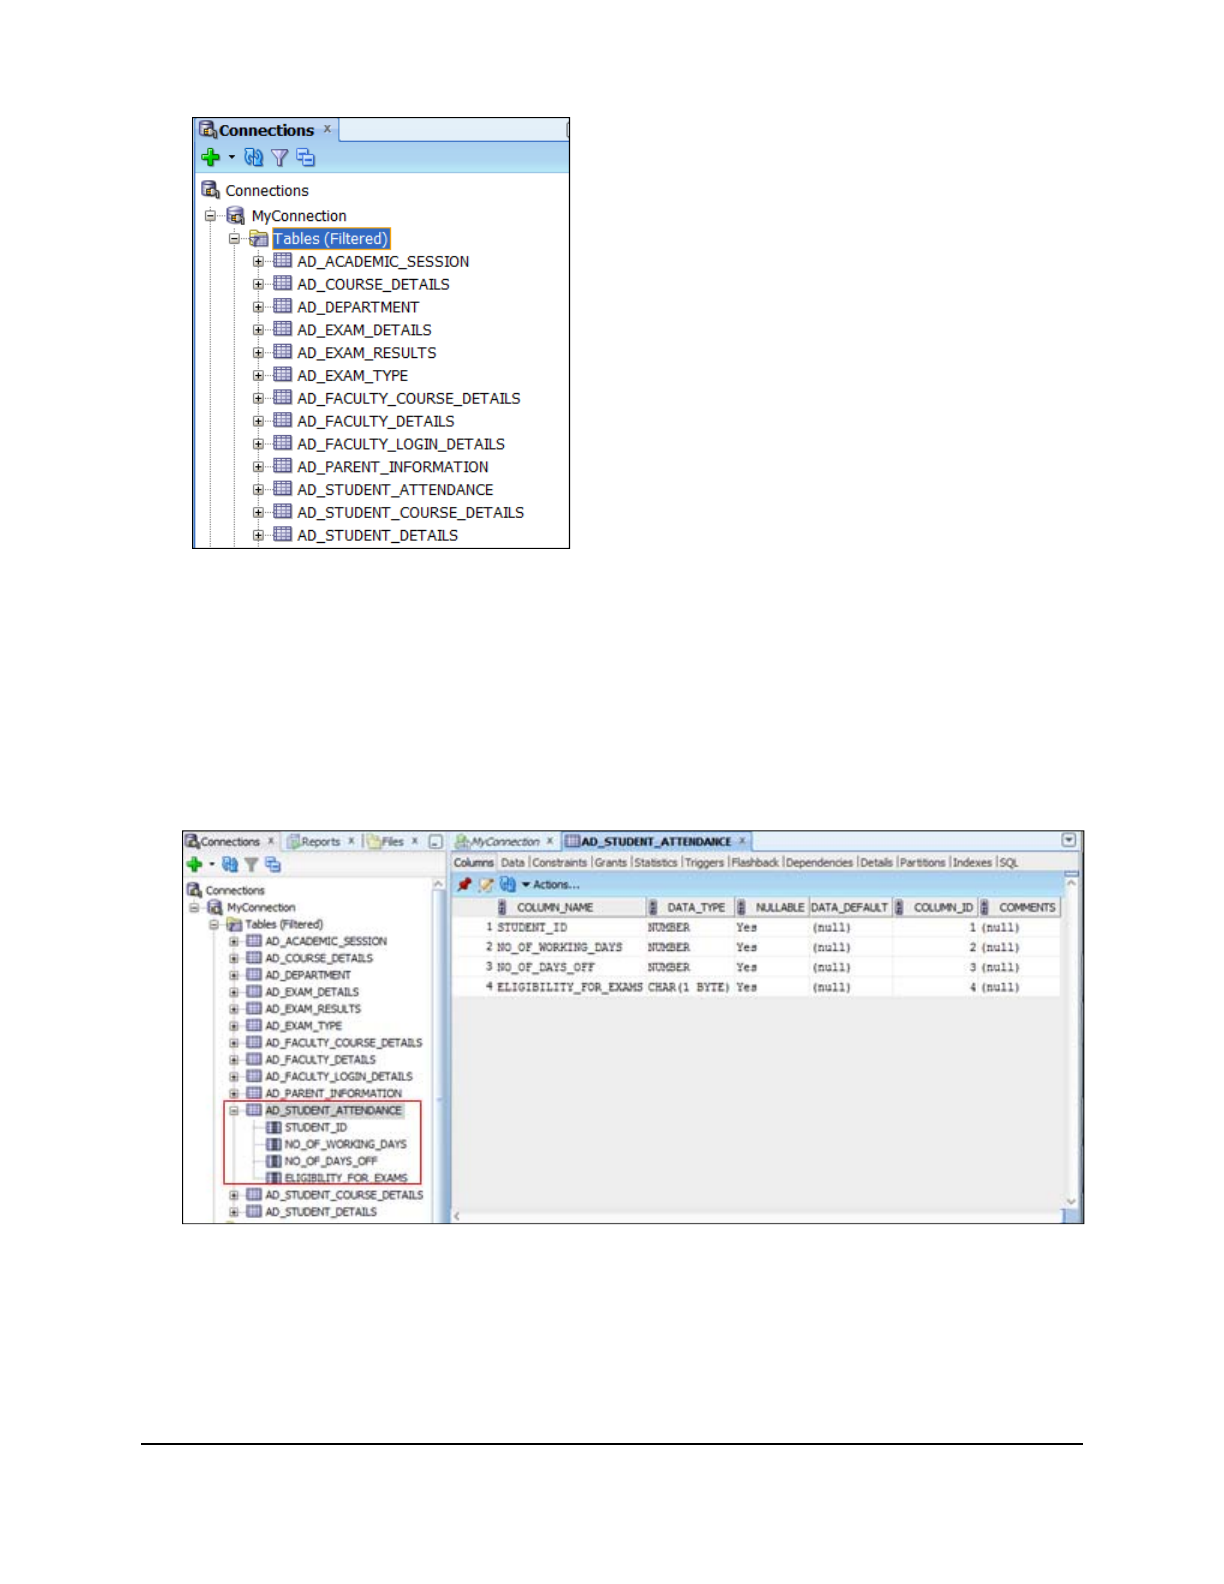Image resolution: width=1224 pixels, height=1584 pixels.
Task: Open the Partitions sub-tab
Action: [x=922, y=863]
